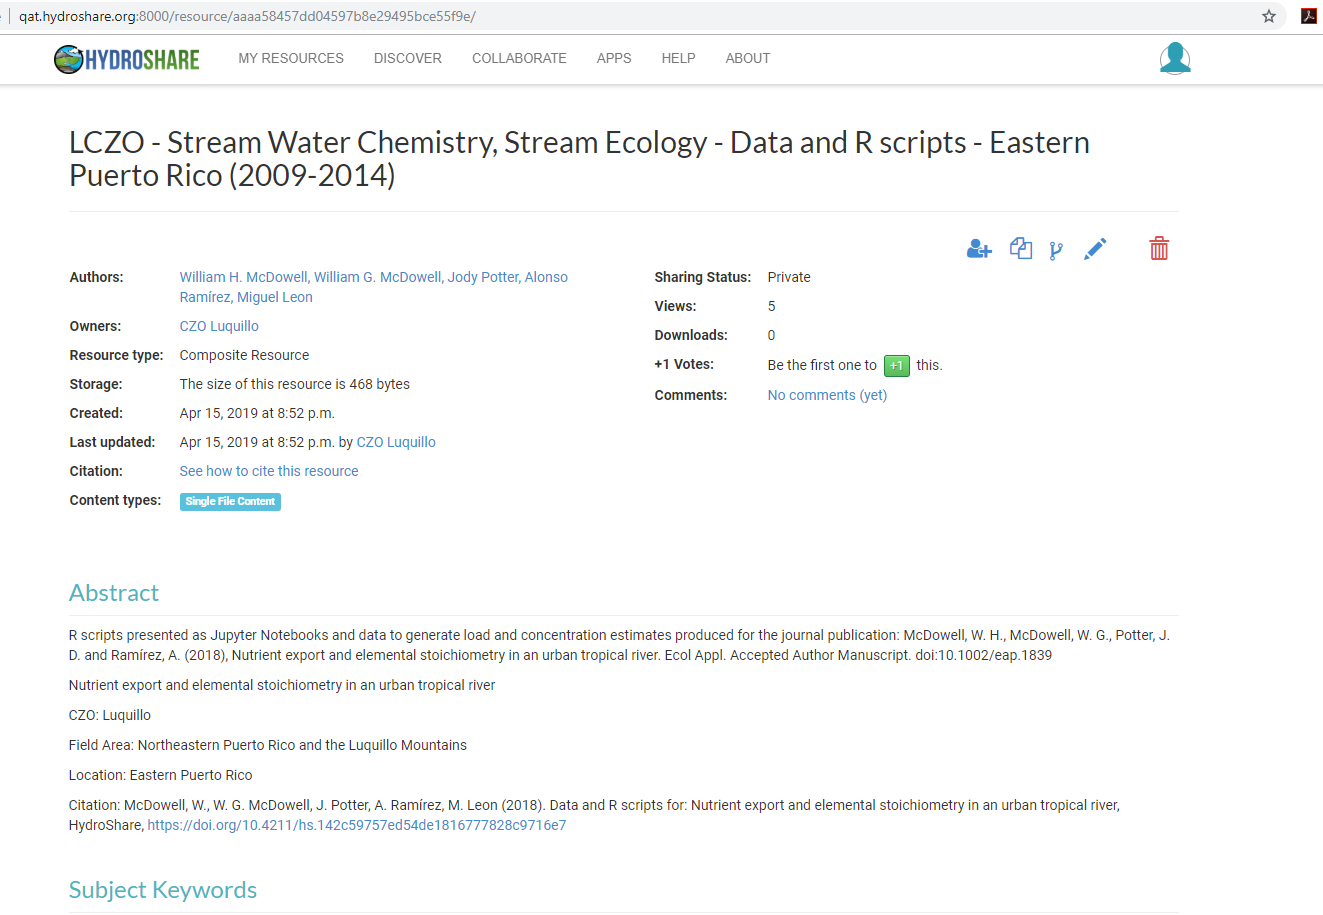
Task: Click the No comments (yet) link
Action: [x=826, y=394]
